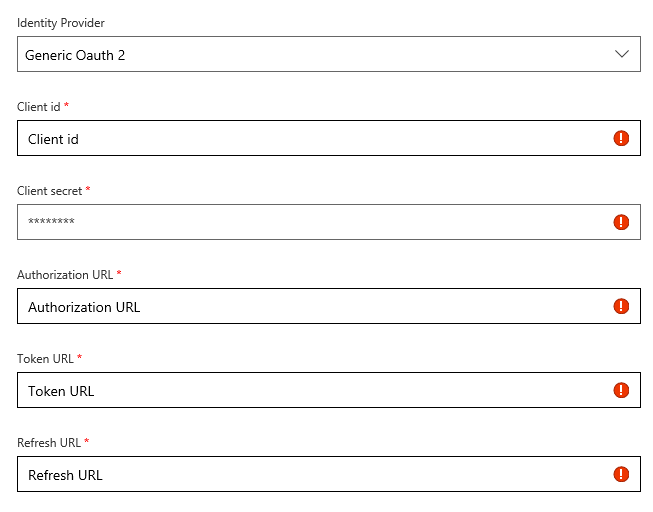The height and width of the screenshot is (512, 653).
Task: Click the Client id field label
Action: (x=39, y=106)
